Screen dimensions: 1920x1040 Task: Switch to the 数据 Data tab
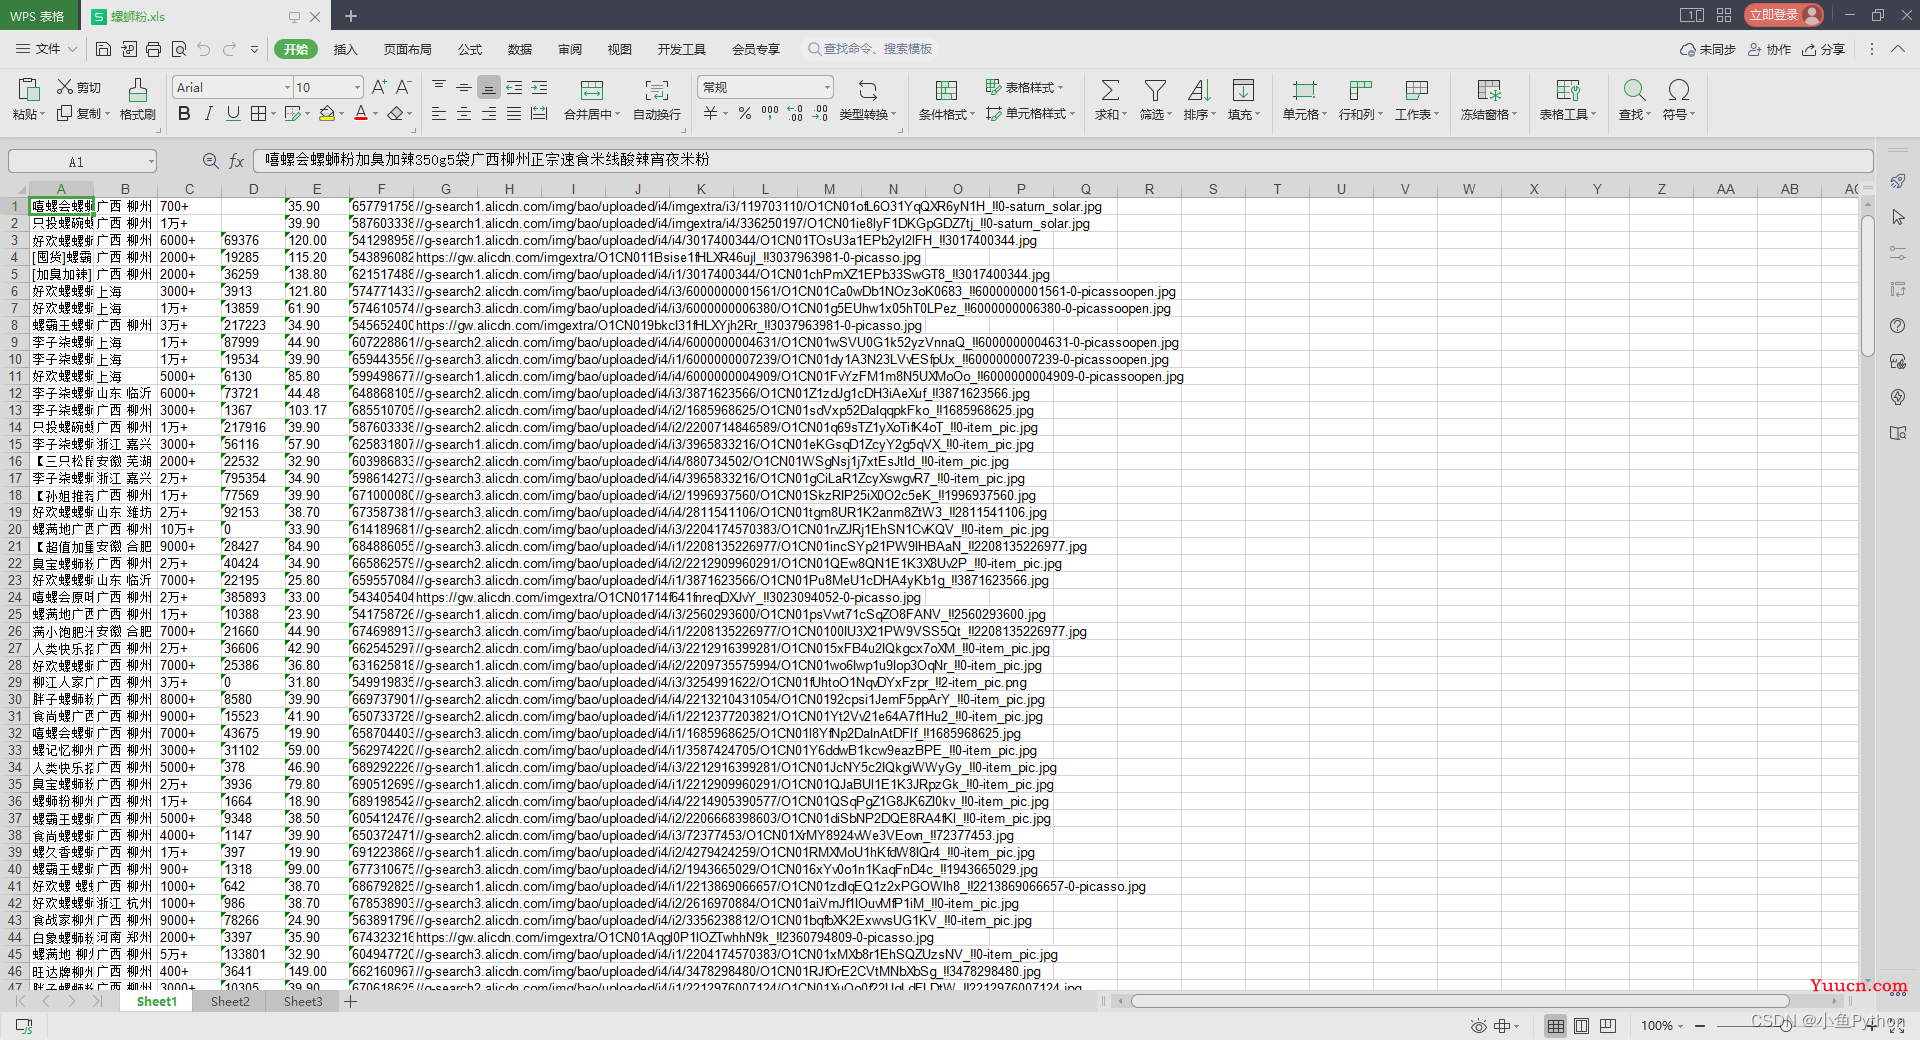[520, 49]
